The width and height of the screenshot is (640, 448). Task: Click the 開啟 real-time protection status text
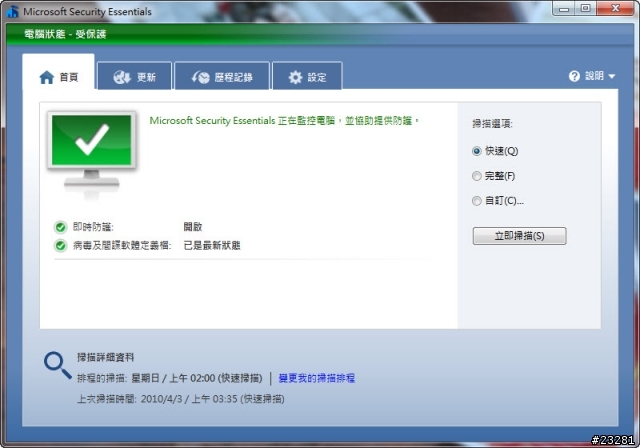[x=193, y=227]
